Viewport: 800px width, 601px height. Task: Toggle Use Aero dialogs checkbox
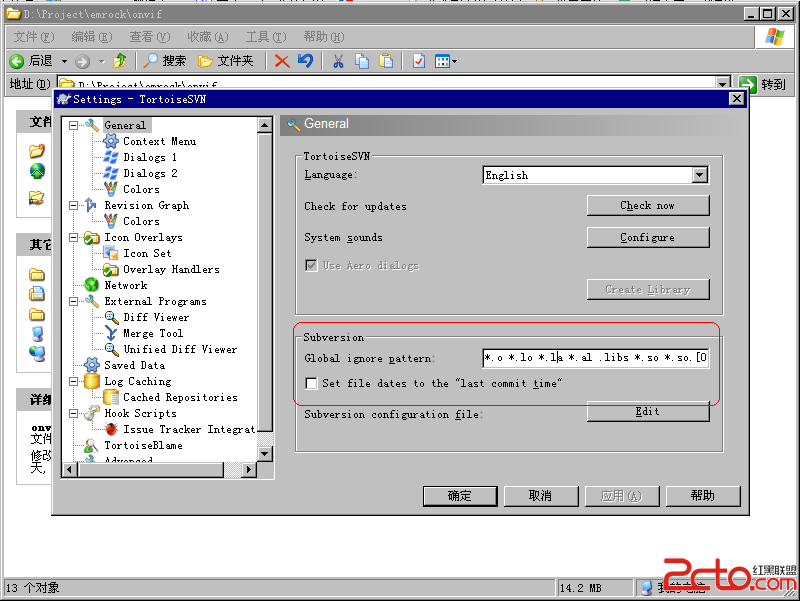point(311,265)
